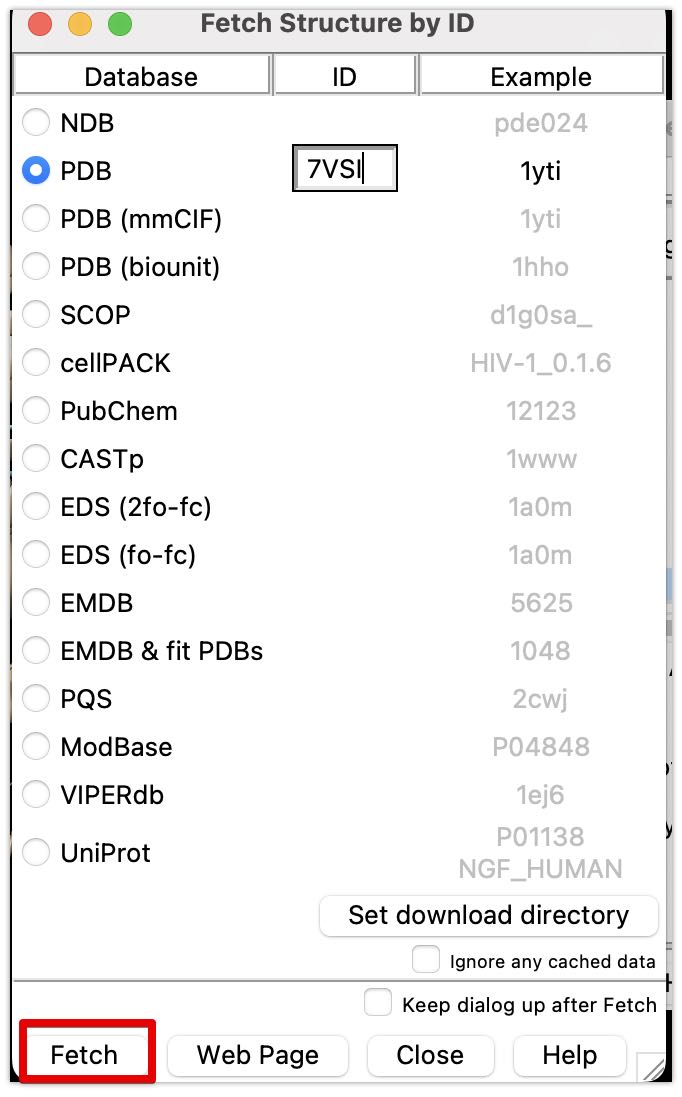
Task: Enable Ignore any cached data
Action: pos(426,958)
